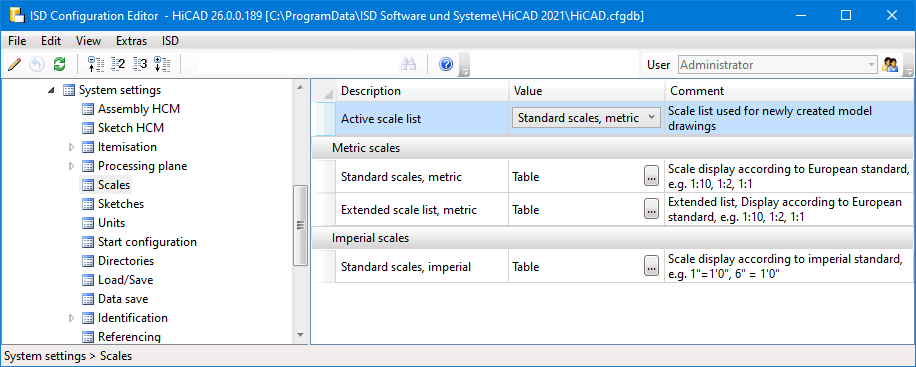Viewport: 916px width, 367px height.
Task: Click the binoculars search icon
Action: pyautogui.click(x=408, y=64)
